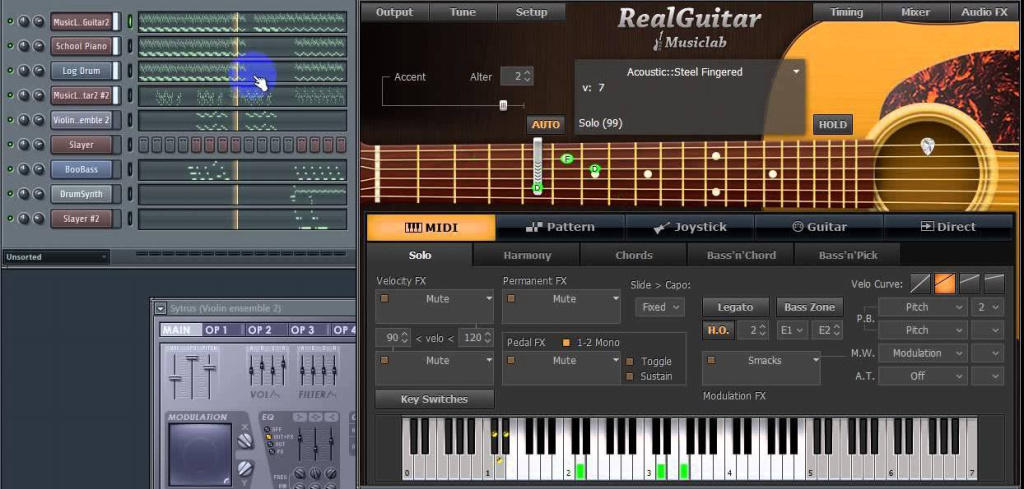Image resolution: width=1024 pixels, height=489 pixels.
Task: Open the Acoustic Steel Fingered preset dropdown
Action: click(796, 72)
